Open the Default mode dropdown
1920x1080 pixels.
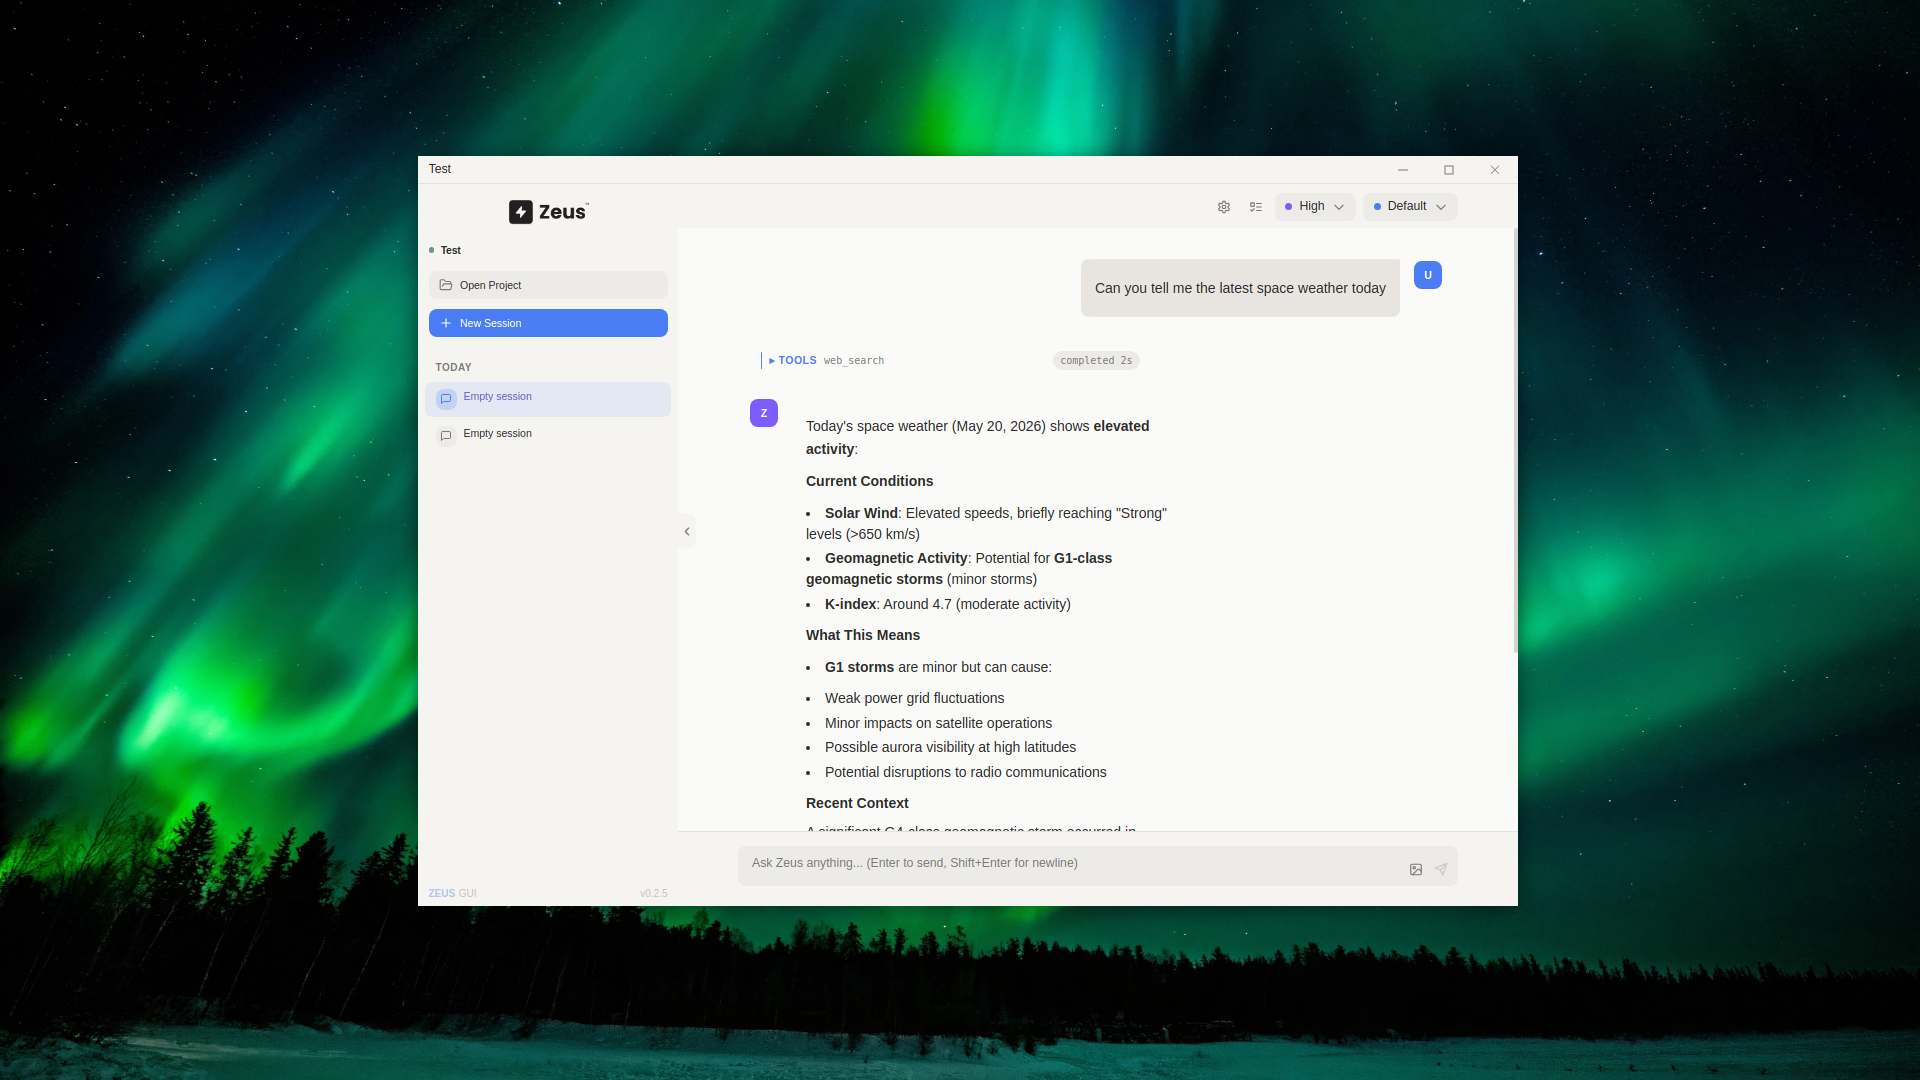click(1410, 207)
